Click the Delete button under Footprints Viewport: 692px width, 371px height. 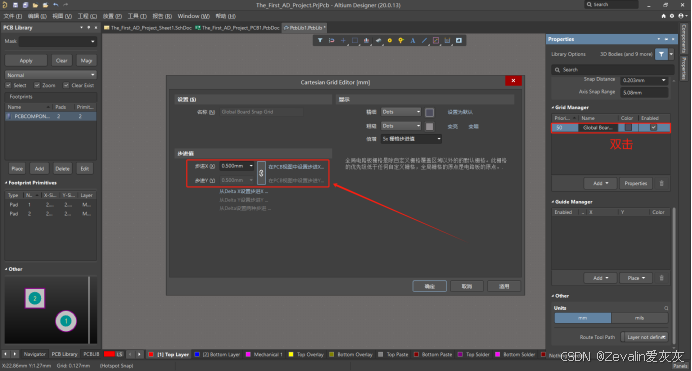point(62,169)
